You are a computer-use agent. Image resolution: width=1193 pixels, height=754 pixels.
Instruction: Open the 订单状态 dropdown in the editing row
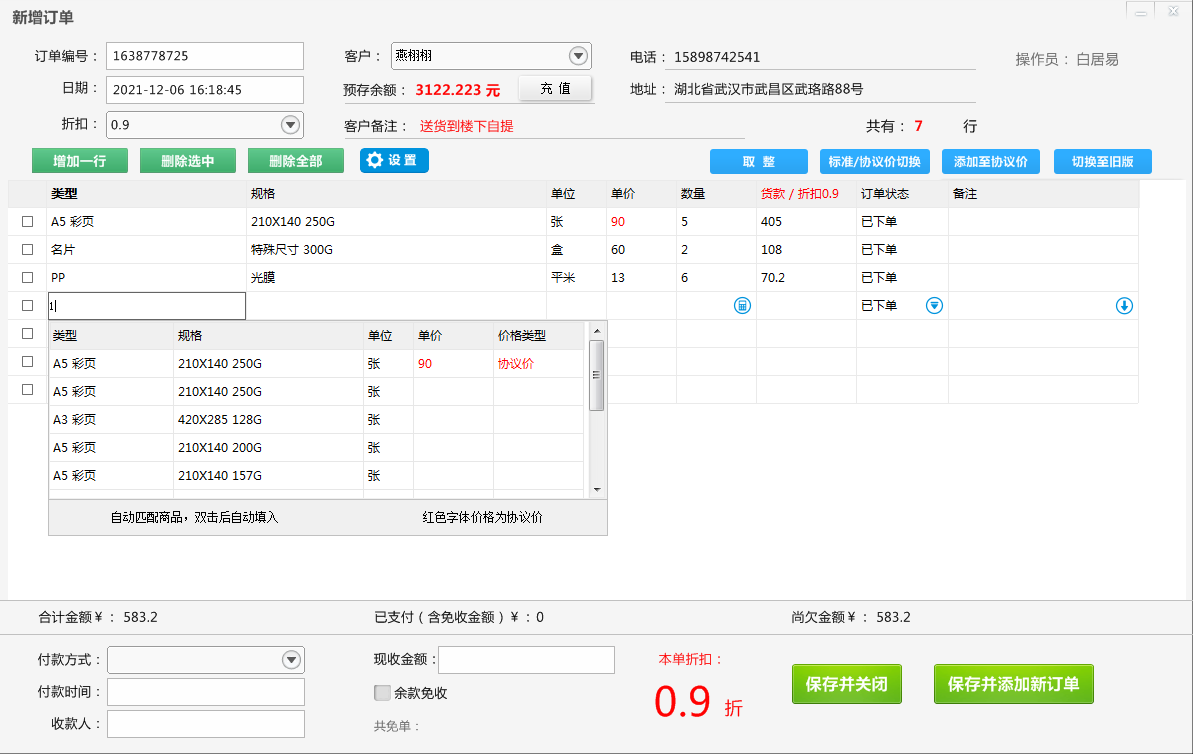(x=934, y=306)
